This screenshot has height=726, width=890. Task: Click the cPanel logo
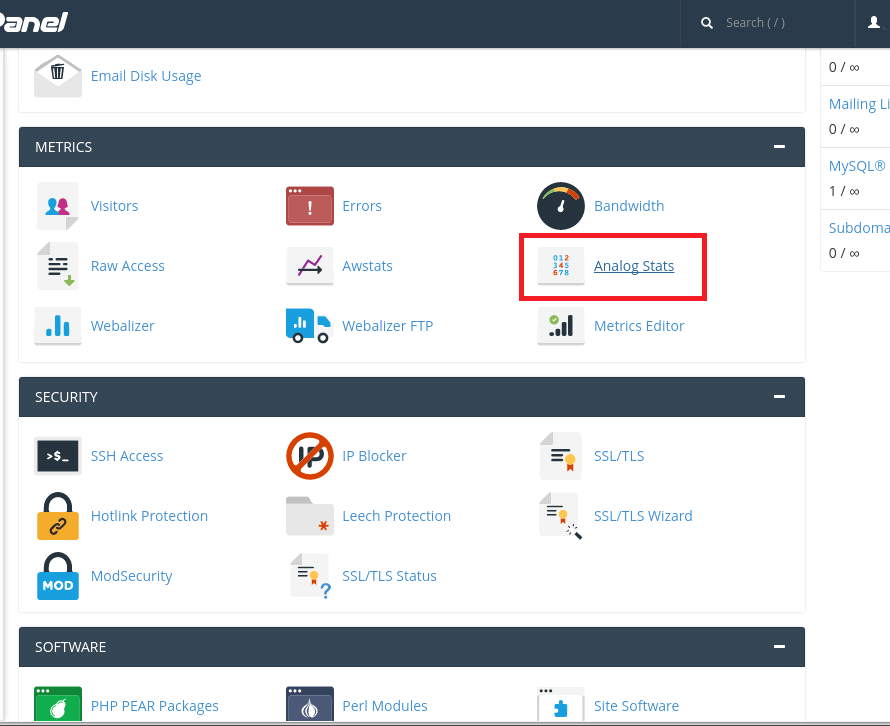click(32, 22)
